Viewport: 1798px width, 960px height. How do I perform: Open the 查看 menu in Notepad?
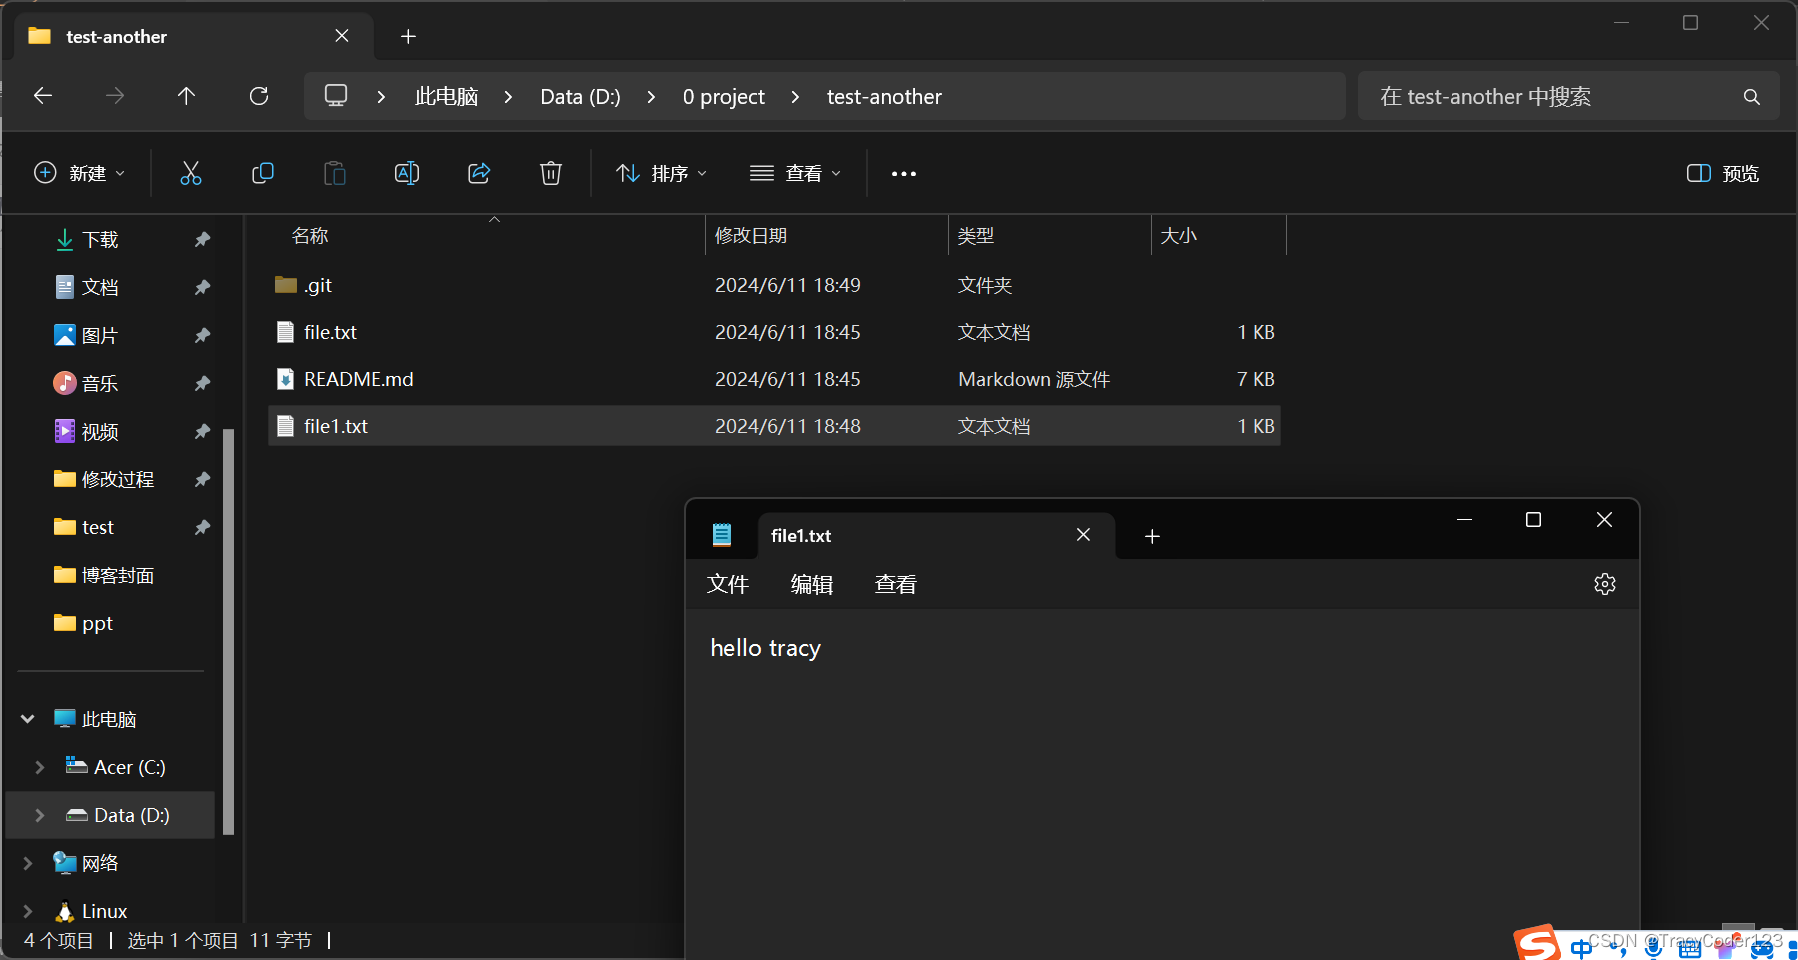(x=896, y=584)
